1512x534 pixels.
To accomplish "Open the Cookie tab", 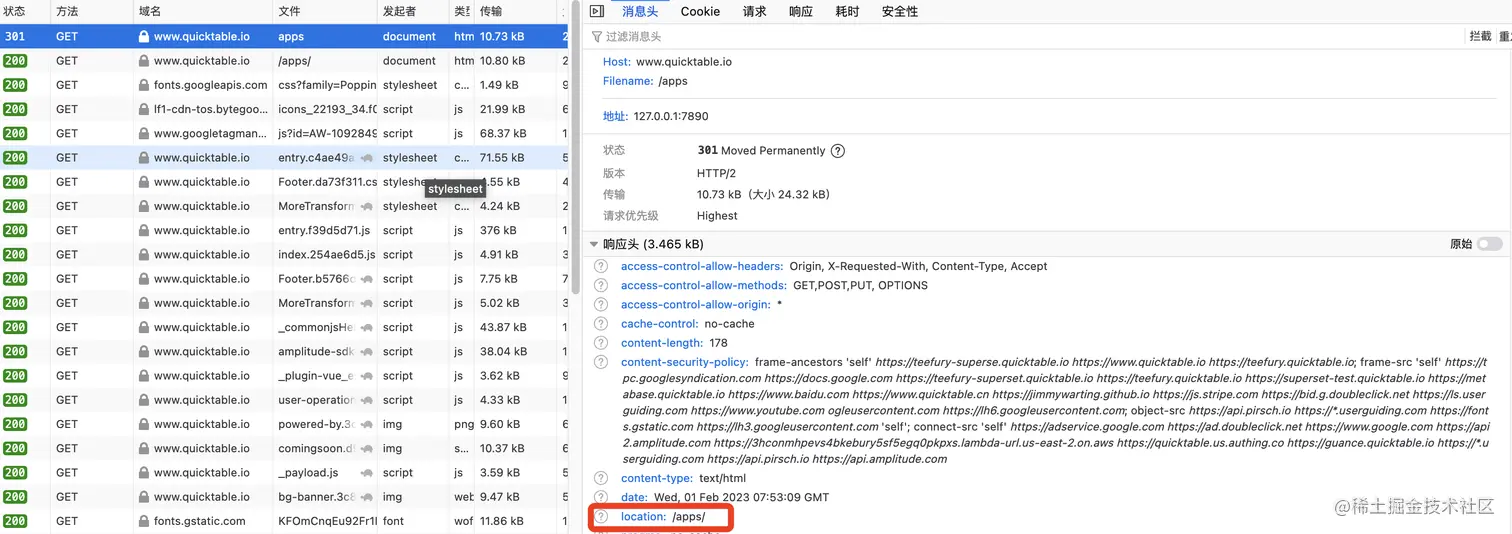I will 700,11.
